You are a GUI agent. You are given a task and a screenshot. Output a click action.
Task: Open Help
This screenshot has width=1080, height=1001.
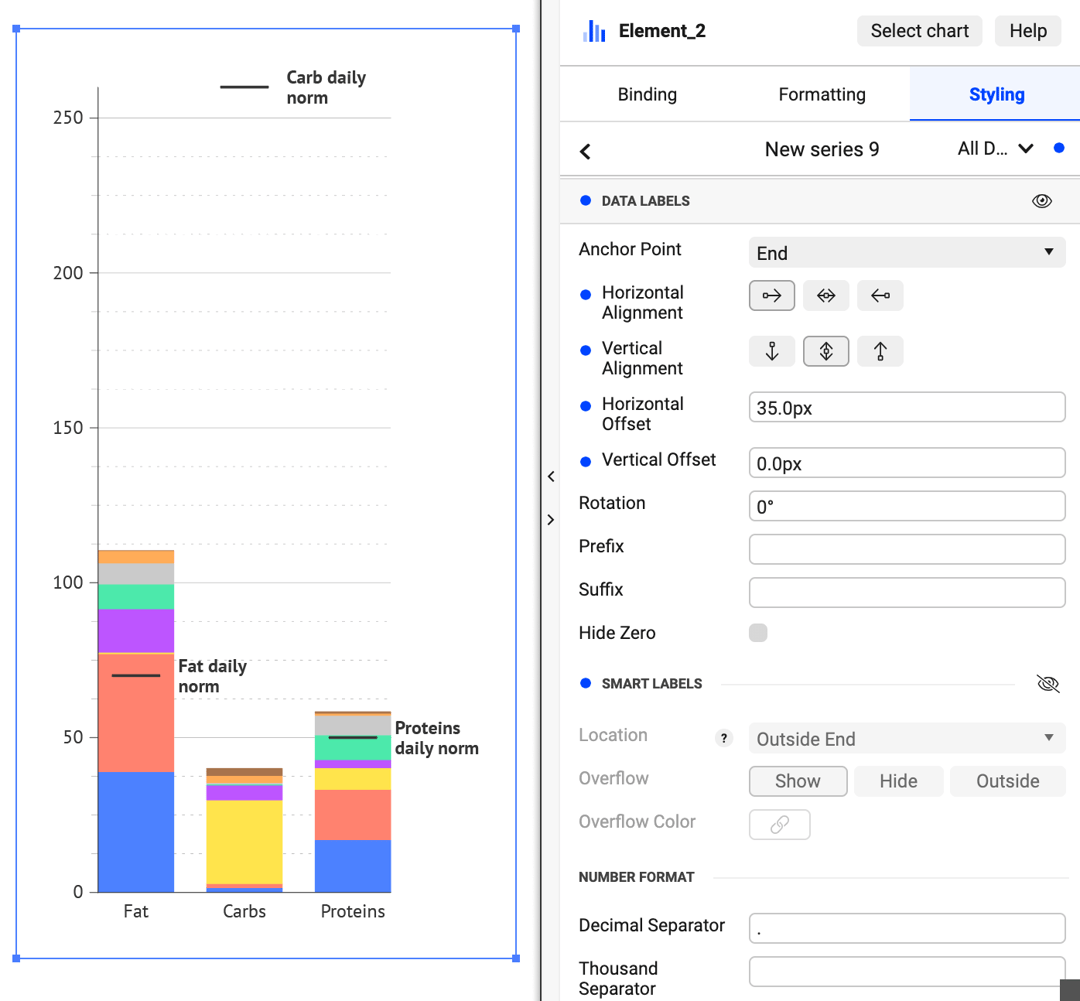click(1027, 31)
